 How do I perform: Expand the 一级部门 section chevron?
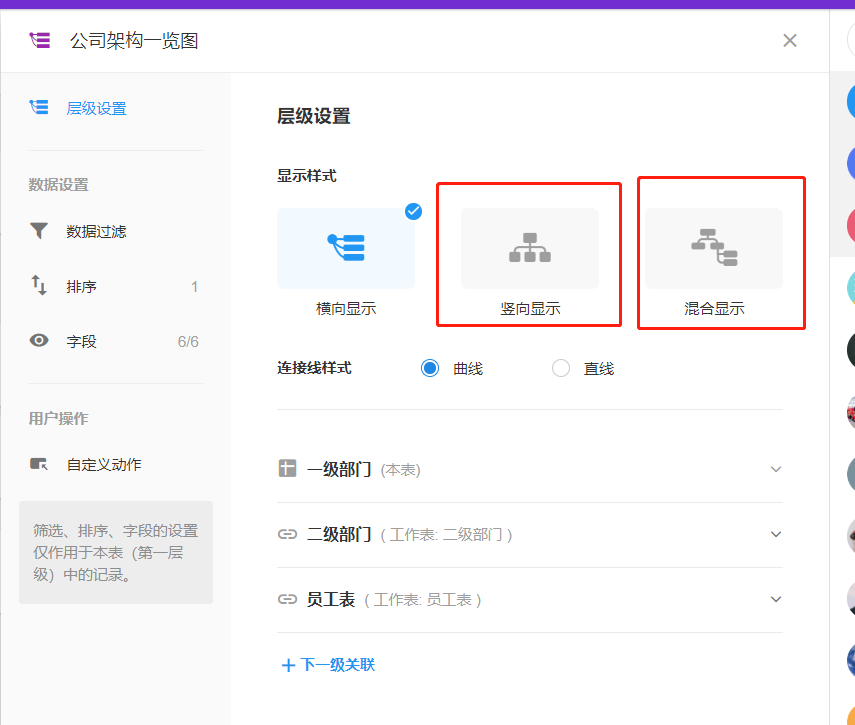(x=776, y=469)
